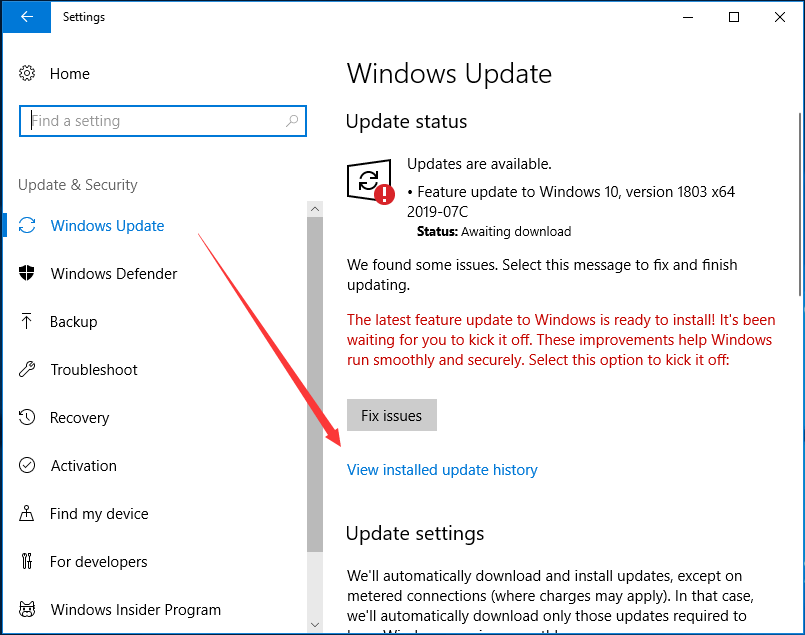Click the Windows Defender shield icon

click(x=27, y=273)
